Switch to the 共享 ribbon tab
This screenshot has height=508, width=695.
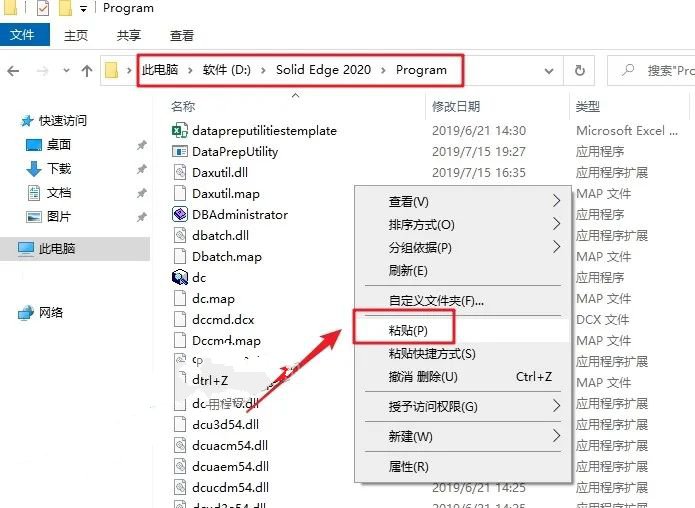pos(129,35)
